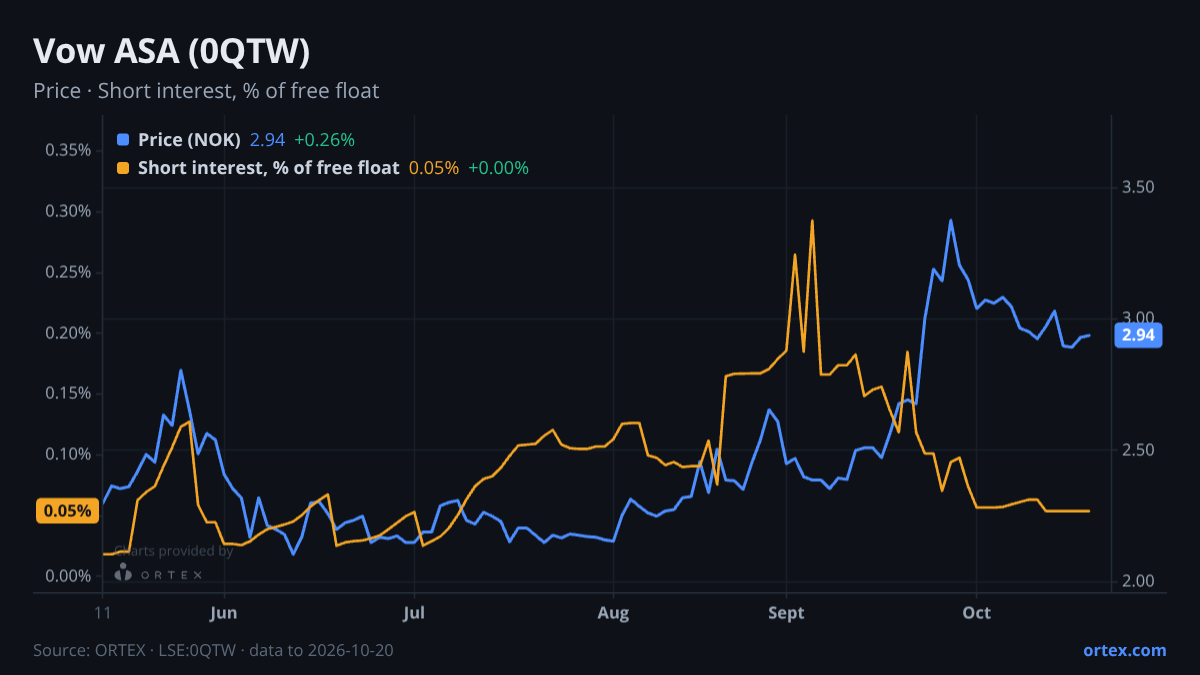The image size is (1200, 675).
Task: Click the 0.20% left axis label
Action: coord(68,333)
